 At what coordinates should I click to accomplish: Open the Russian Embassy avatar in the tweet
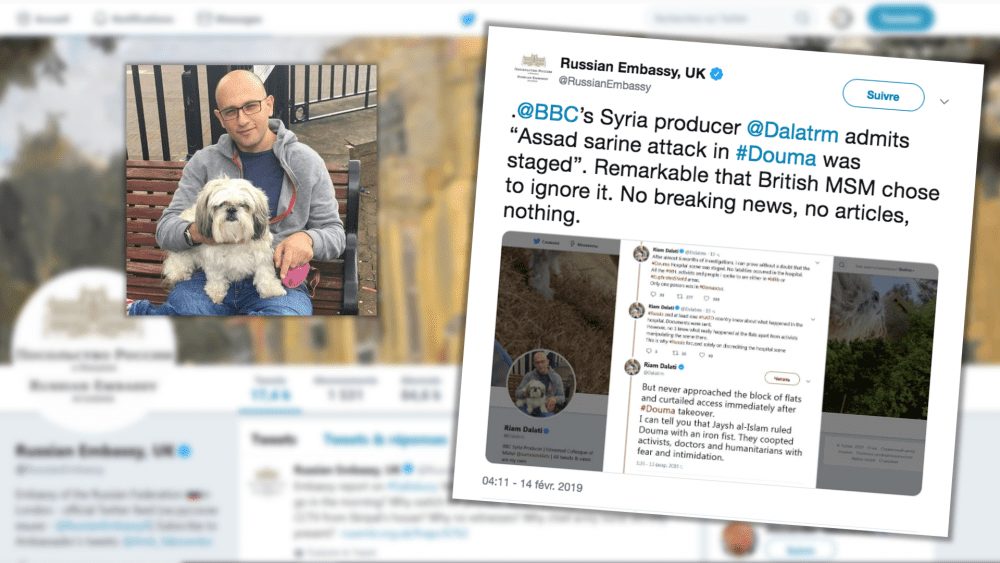click(533, 68)
